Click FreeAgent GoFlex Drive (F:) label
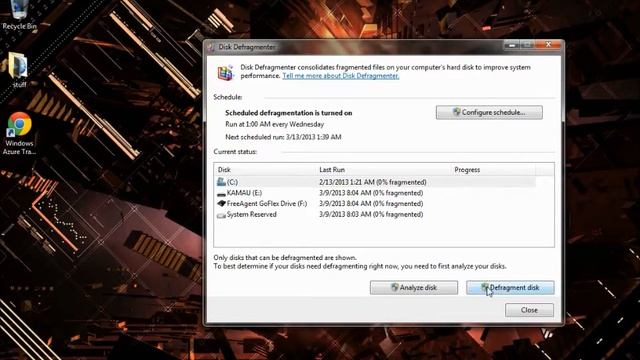The width and height of the screenshot is (640, 360). coord(267,204)
